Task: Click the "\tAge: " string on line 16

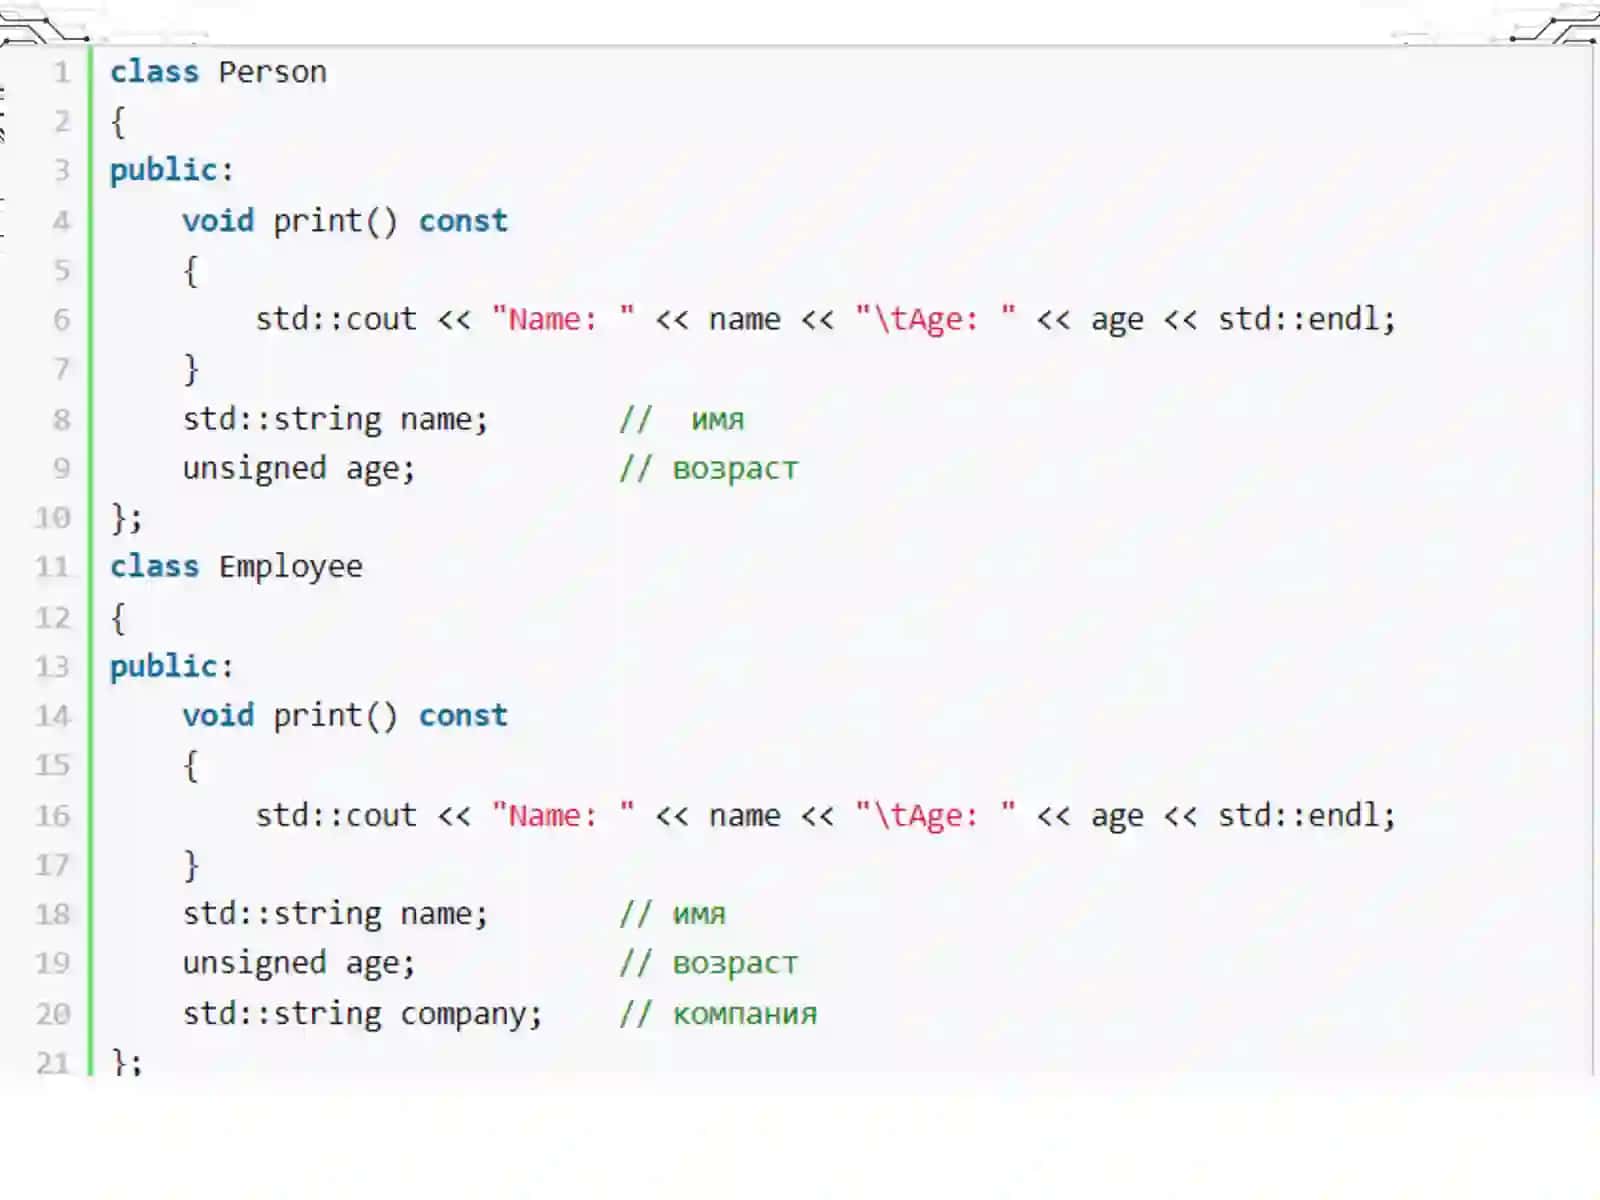Action: [935, 815]
